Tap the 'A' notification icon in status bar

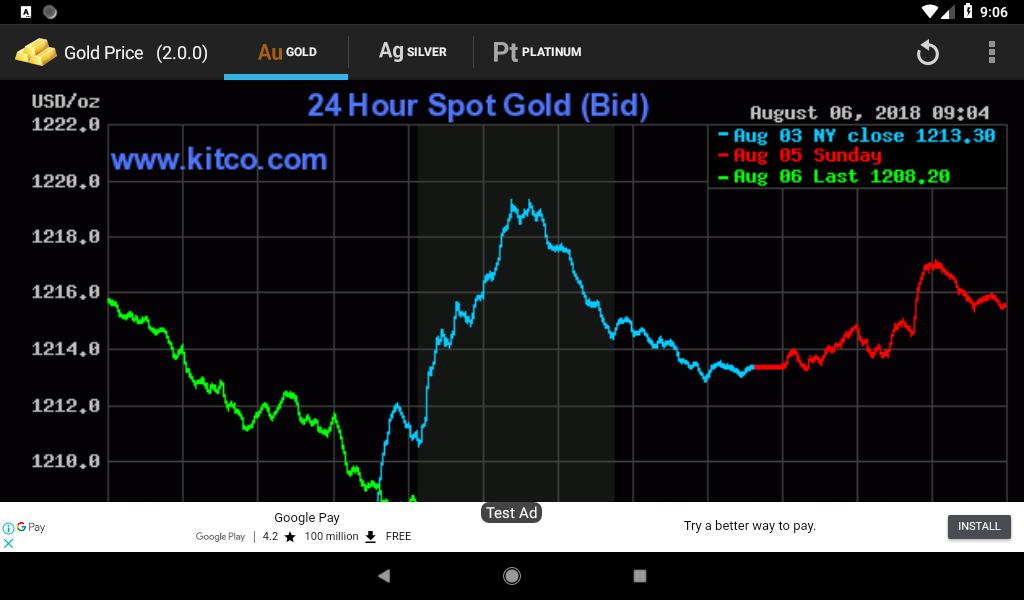[x=25, y=12]
